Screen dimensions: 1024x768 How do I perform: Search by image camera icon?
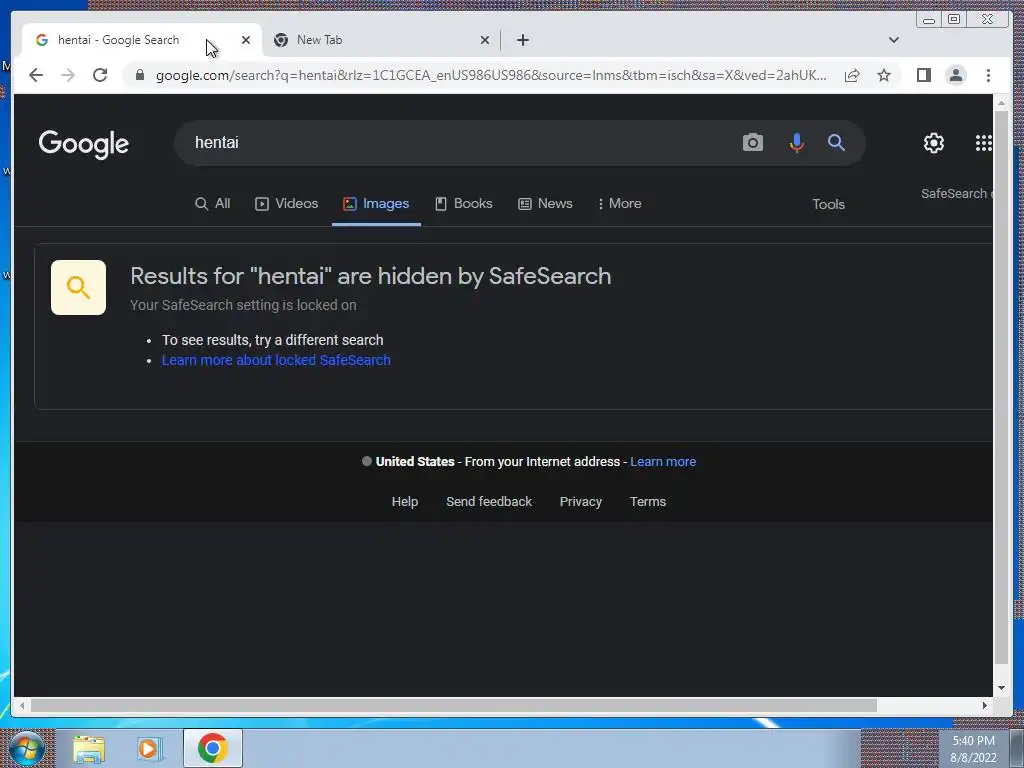pos(752,142)
